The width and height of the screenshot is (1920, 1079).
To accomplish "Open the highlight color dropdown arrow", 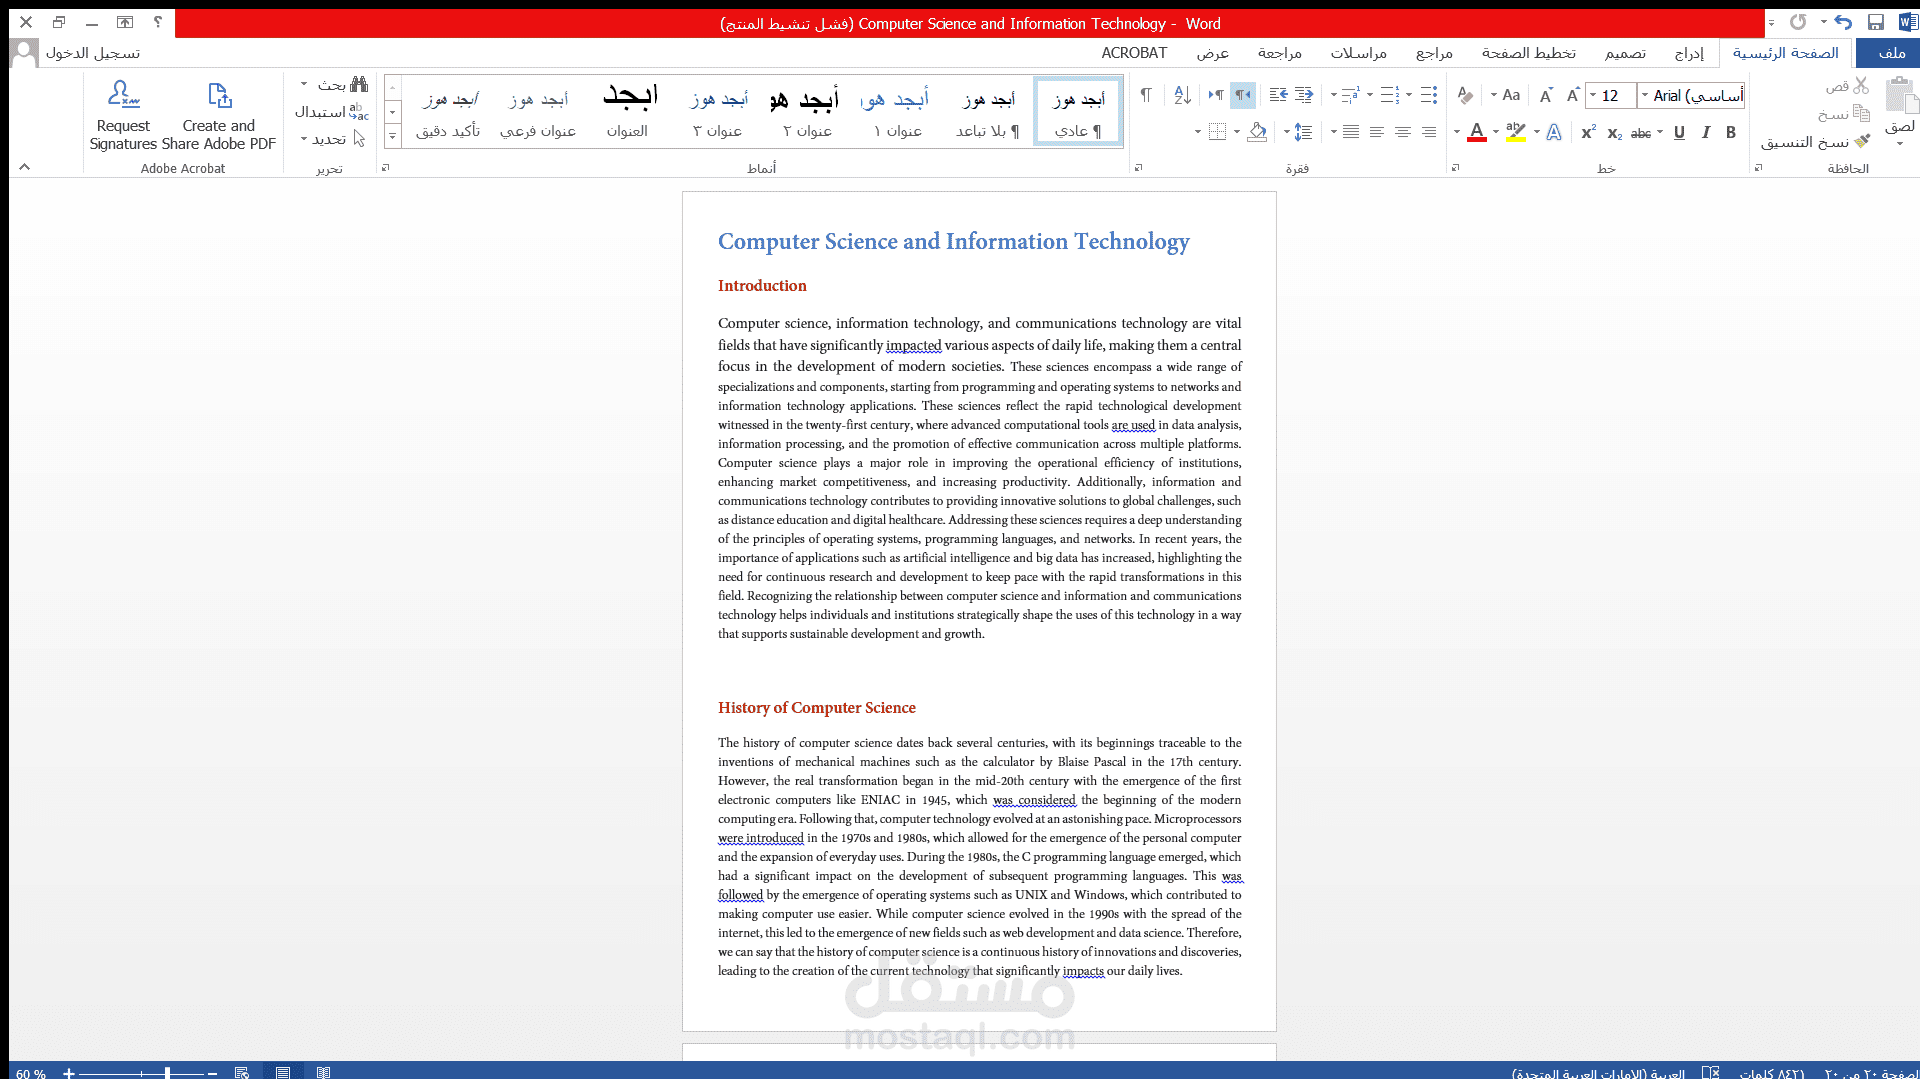I will [x=1496, y=132].
